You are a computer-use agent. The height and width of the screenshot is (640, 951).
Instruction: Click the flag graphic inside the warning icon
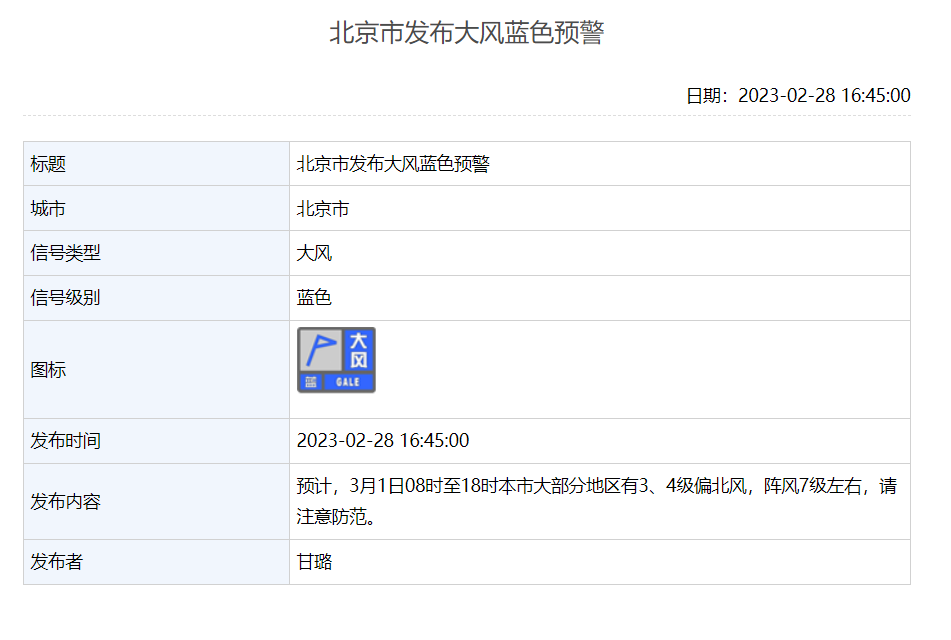pos(320,350)
